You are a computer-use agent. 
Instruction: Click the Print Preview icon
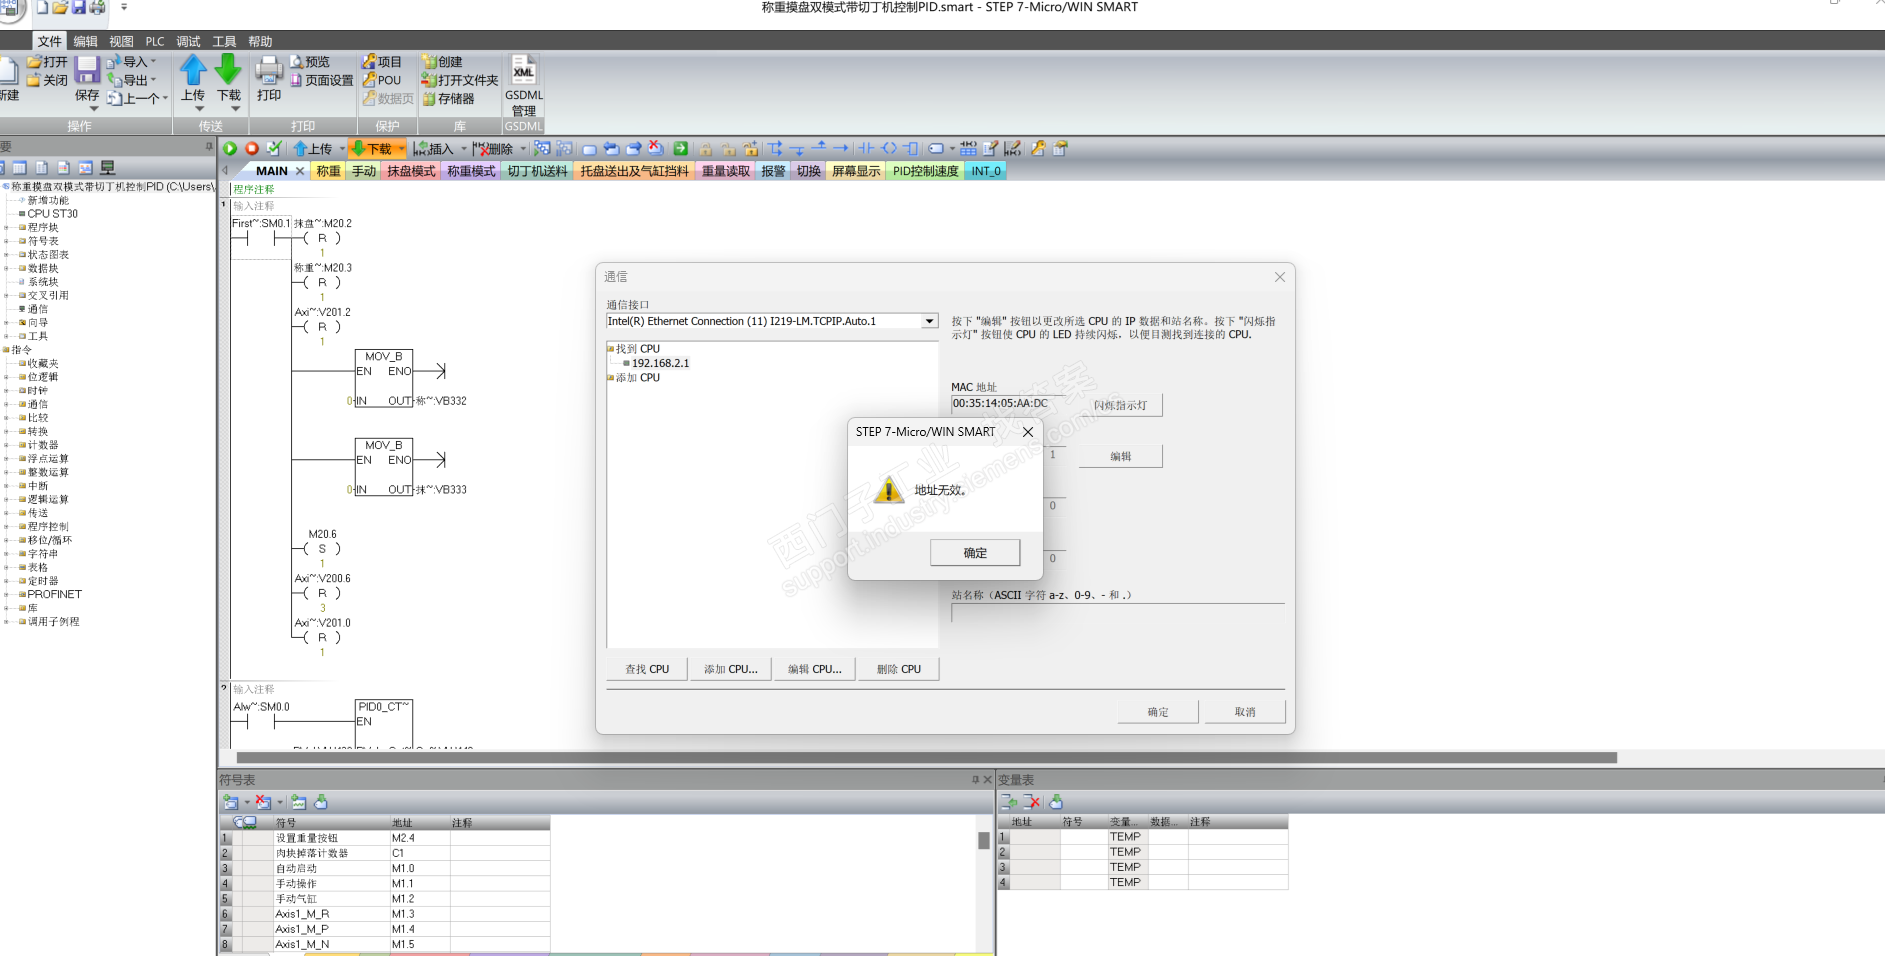(297, 62)
